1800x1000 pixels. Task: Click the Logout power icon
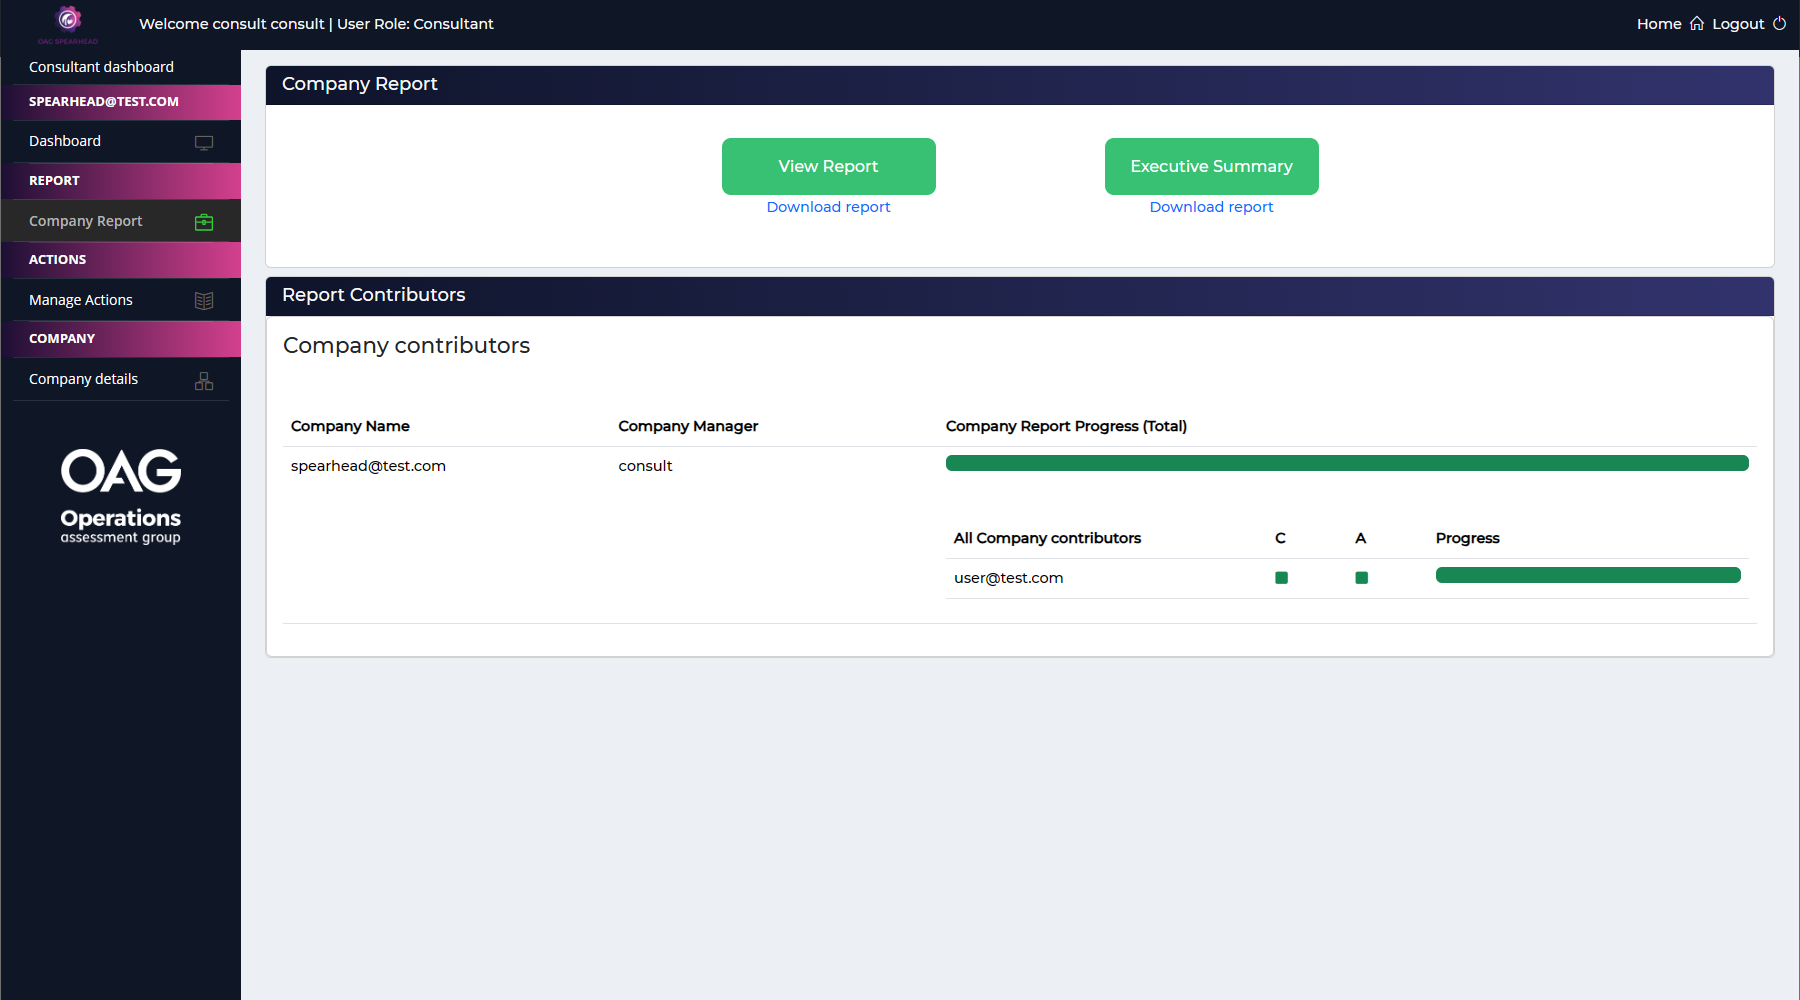(1779, 24)
